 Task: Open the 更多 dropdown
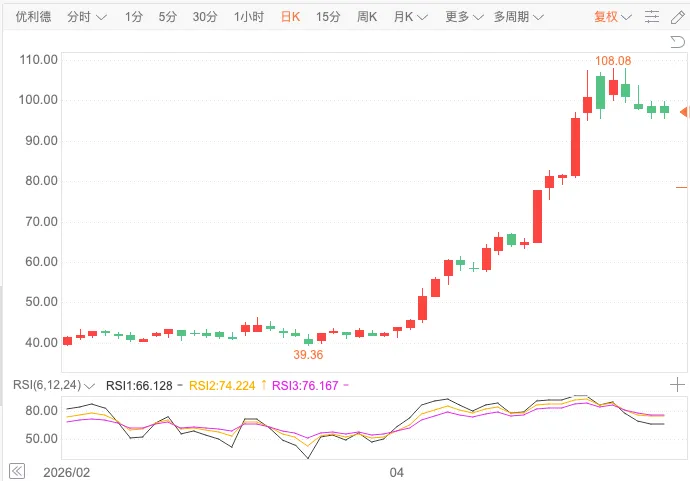click(x=464, y=17)
